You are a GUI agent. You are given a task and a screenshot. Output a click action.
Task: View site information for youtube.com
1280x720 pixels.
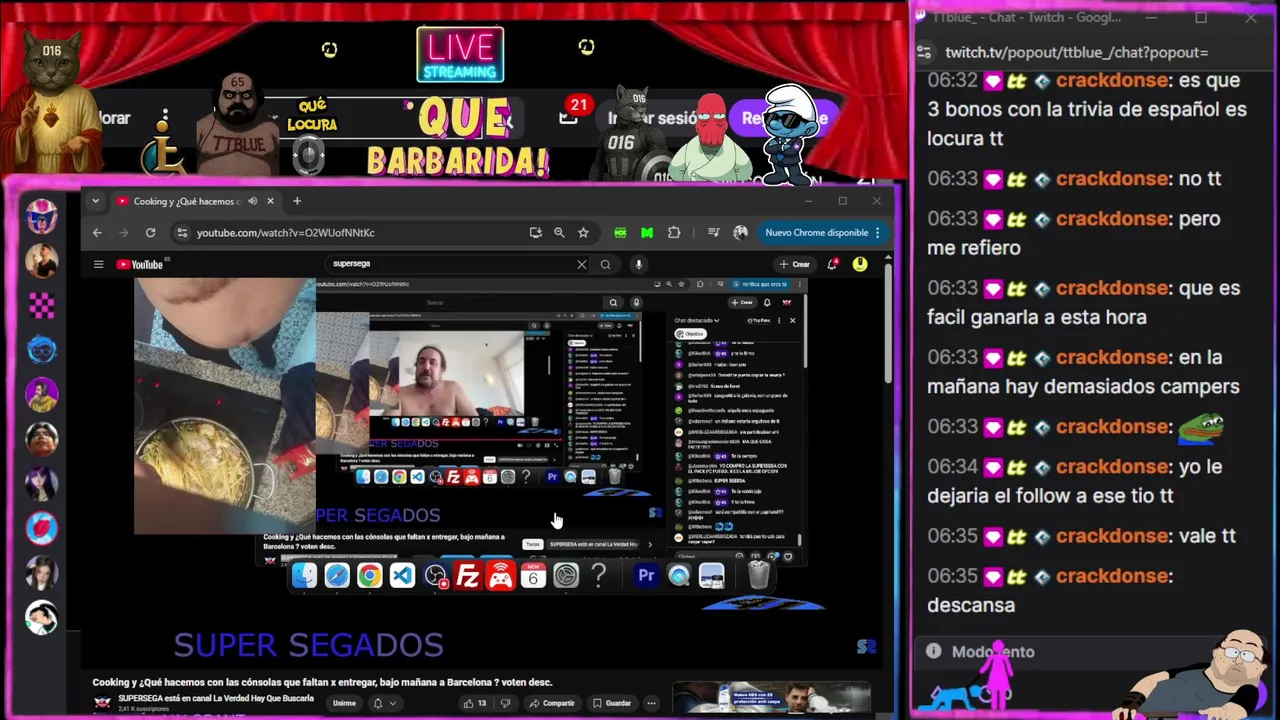click(181, 233)
